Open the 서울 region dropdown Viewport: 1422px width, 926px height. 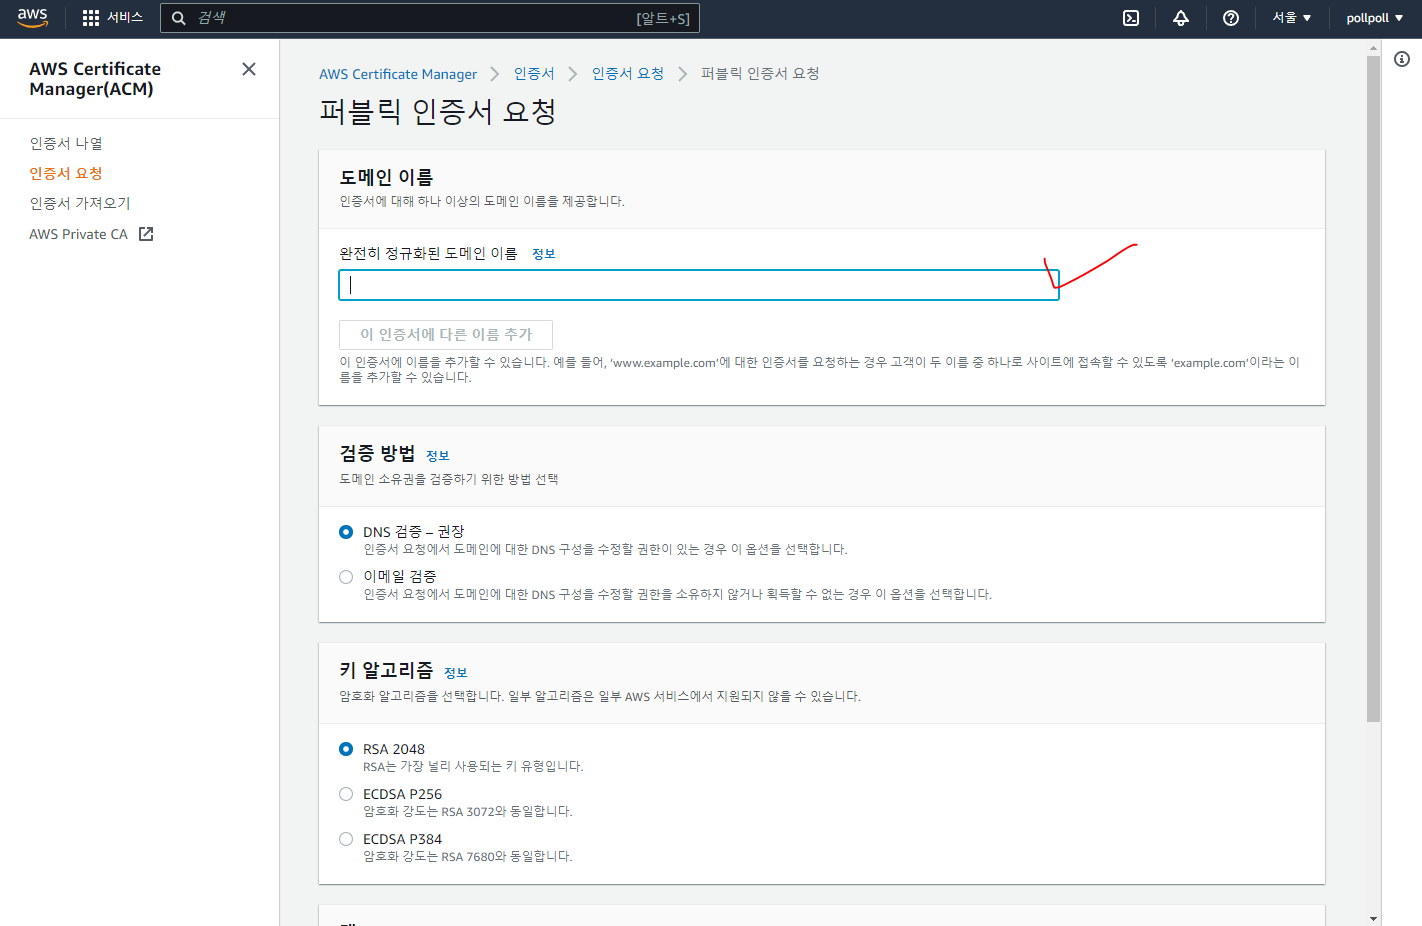[x=1291, y=18]
